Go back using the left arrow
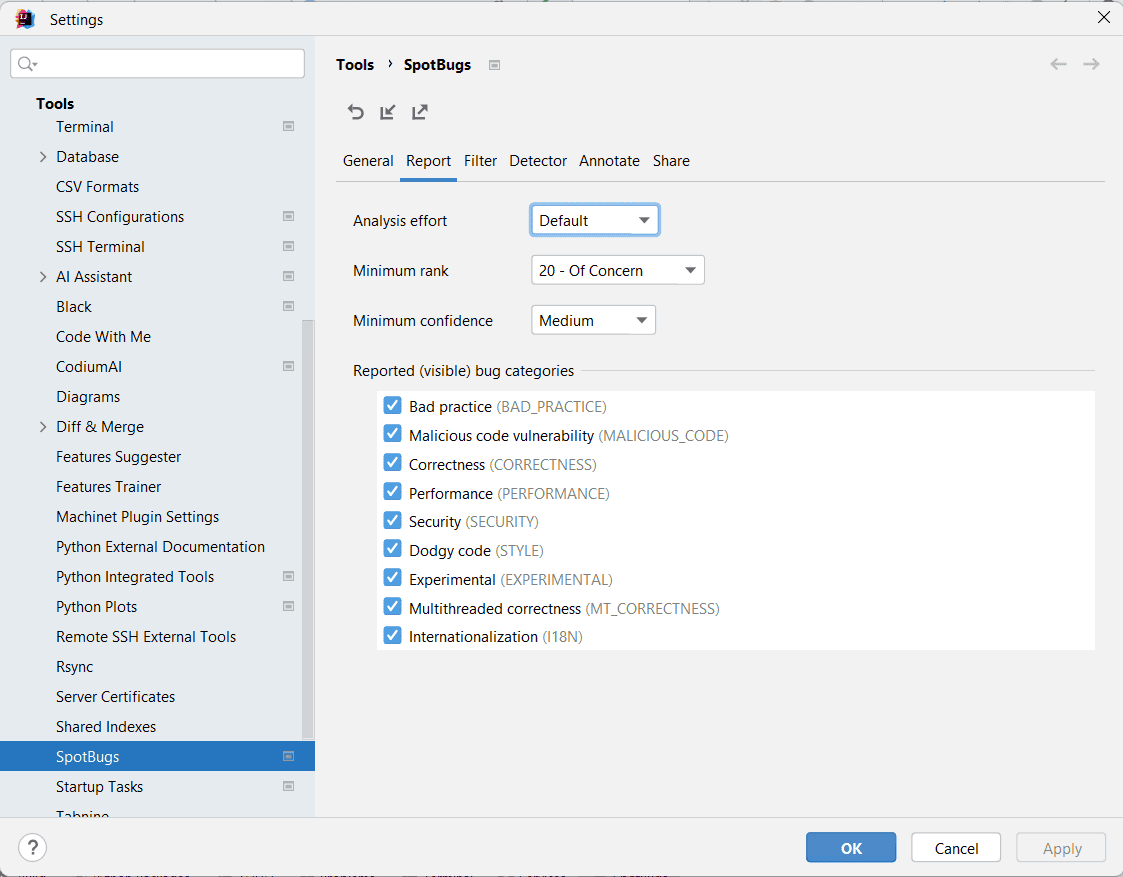 [x=1058, y=64]
